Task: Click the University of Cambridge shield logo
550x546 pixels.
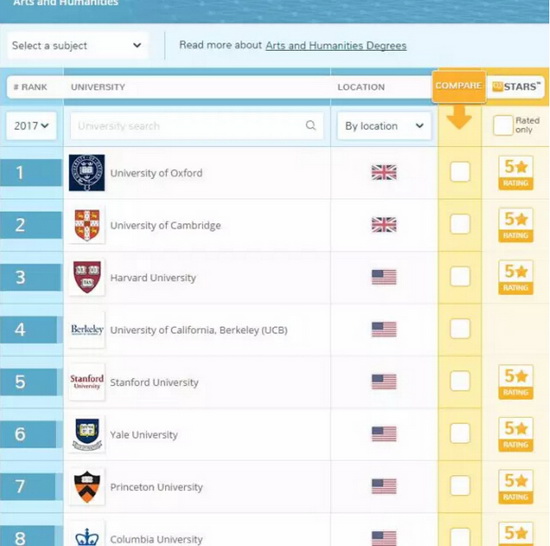Action: click(87, 225)
